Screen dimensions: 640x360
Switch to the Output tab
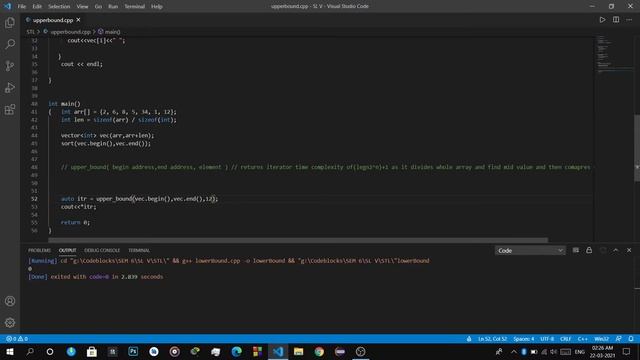tap(67, 250)
